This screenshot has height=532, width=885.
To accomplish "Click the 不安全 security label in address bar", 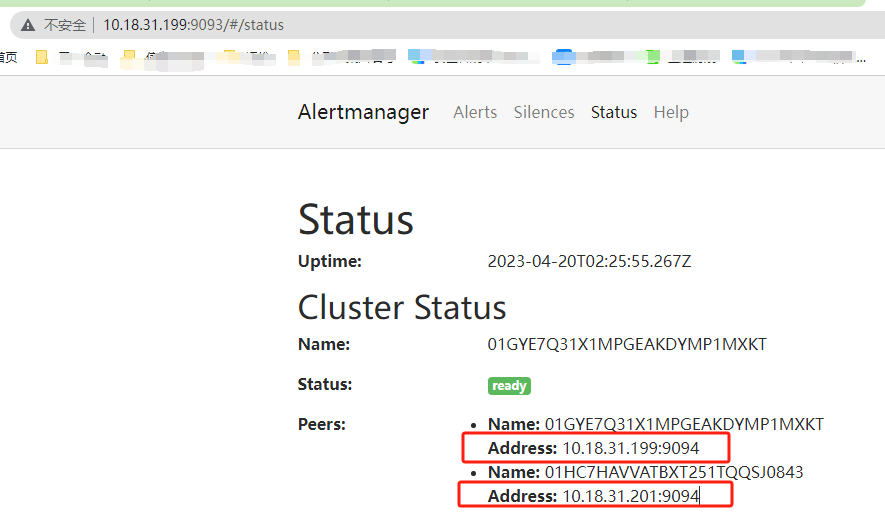I will tap(65, 25).
